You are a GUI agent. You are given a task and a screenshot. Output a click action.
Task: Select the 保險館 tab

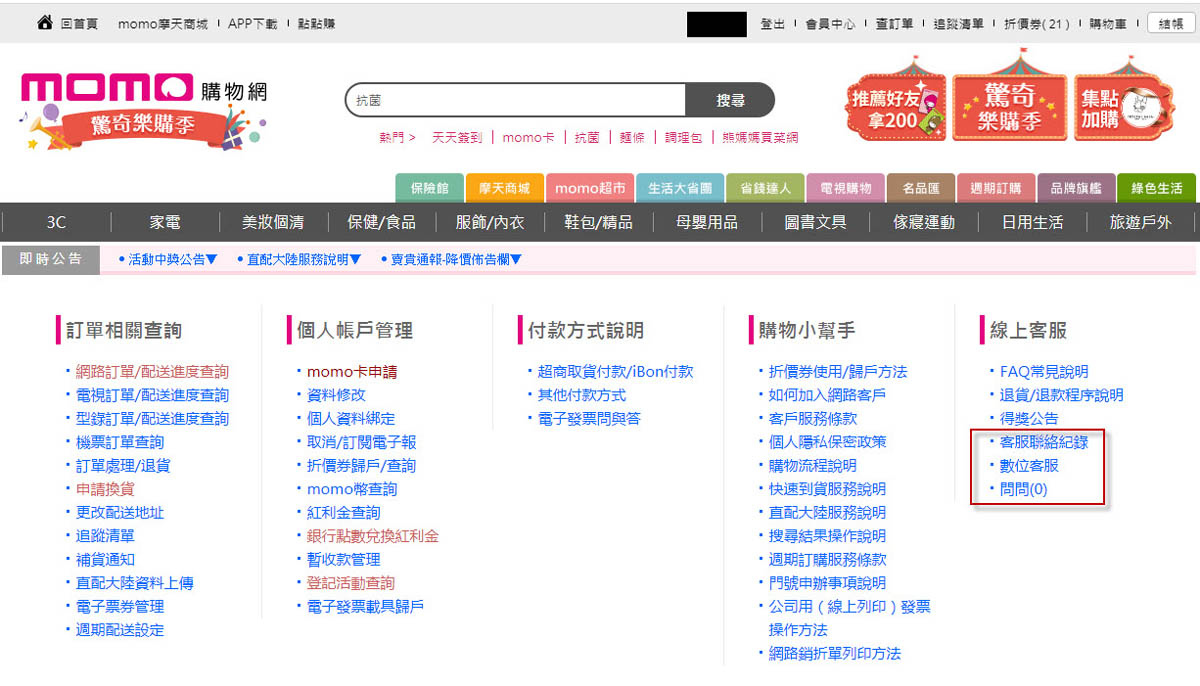point(430,188)
